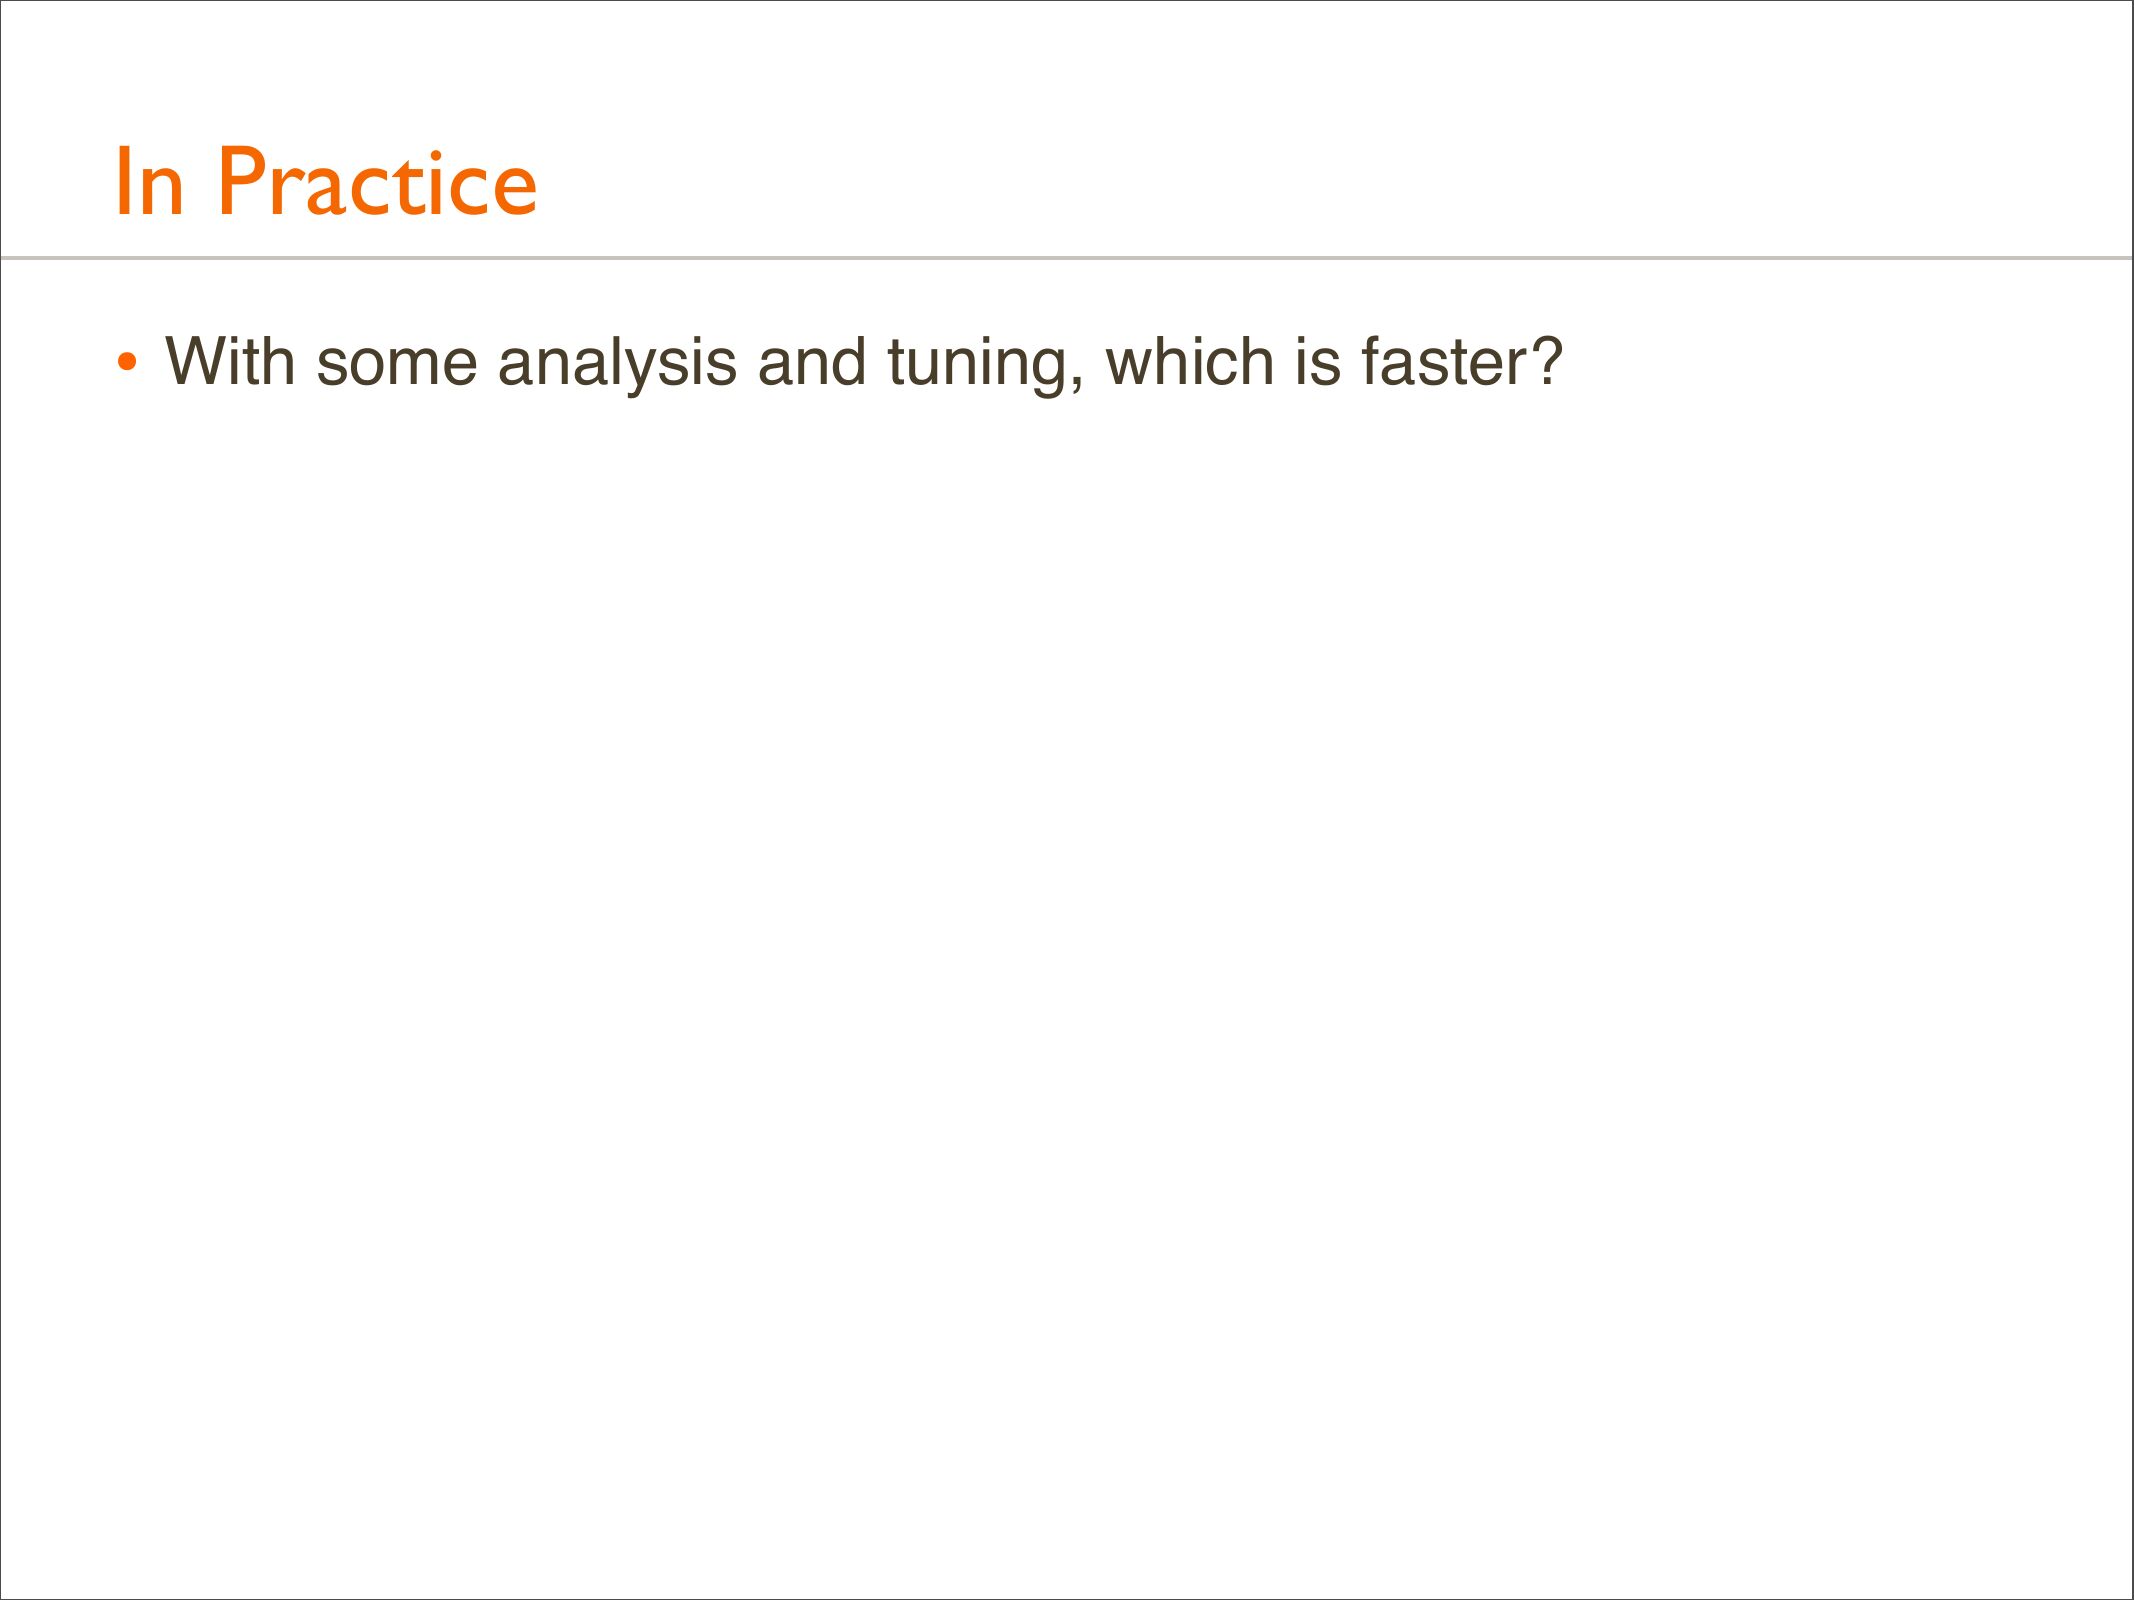Click the word 'Practice' in title

(x=377, y=182)
